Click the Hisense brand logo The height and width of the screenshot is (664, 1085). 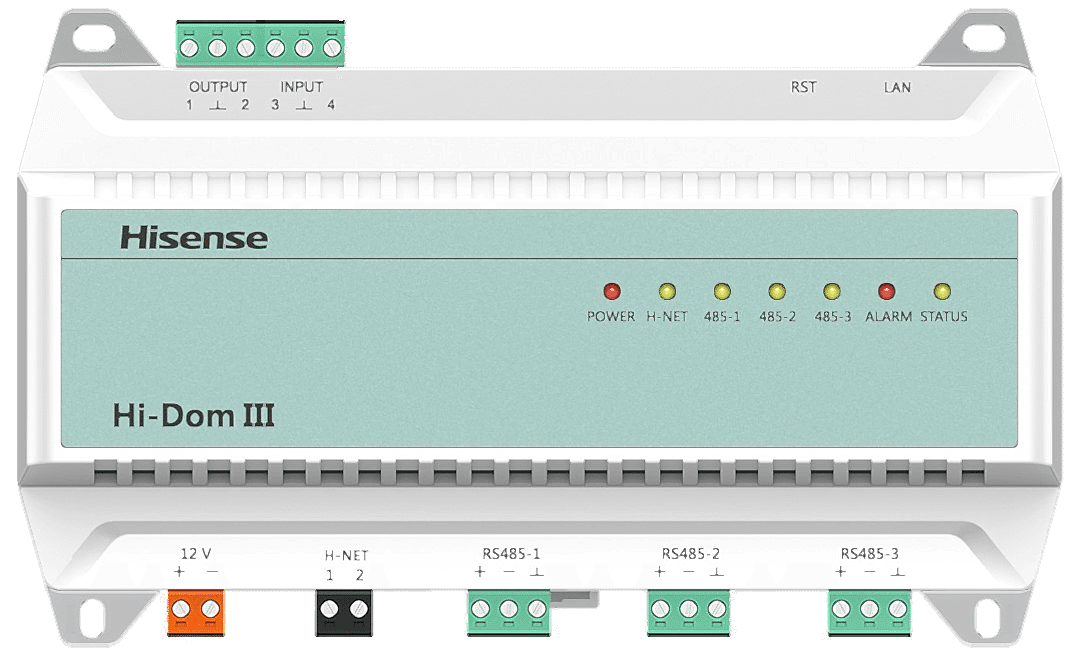(194, 238)
